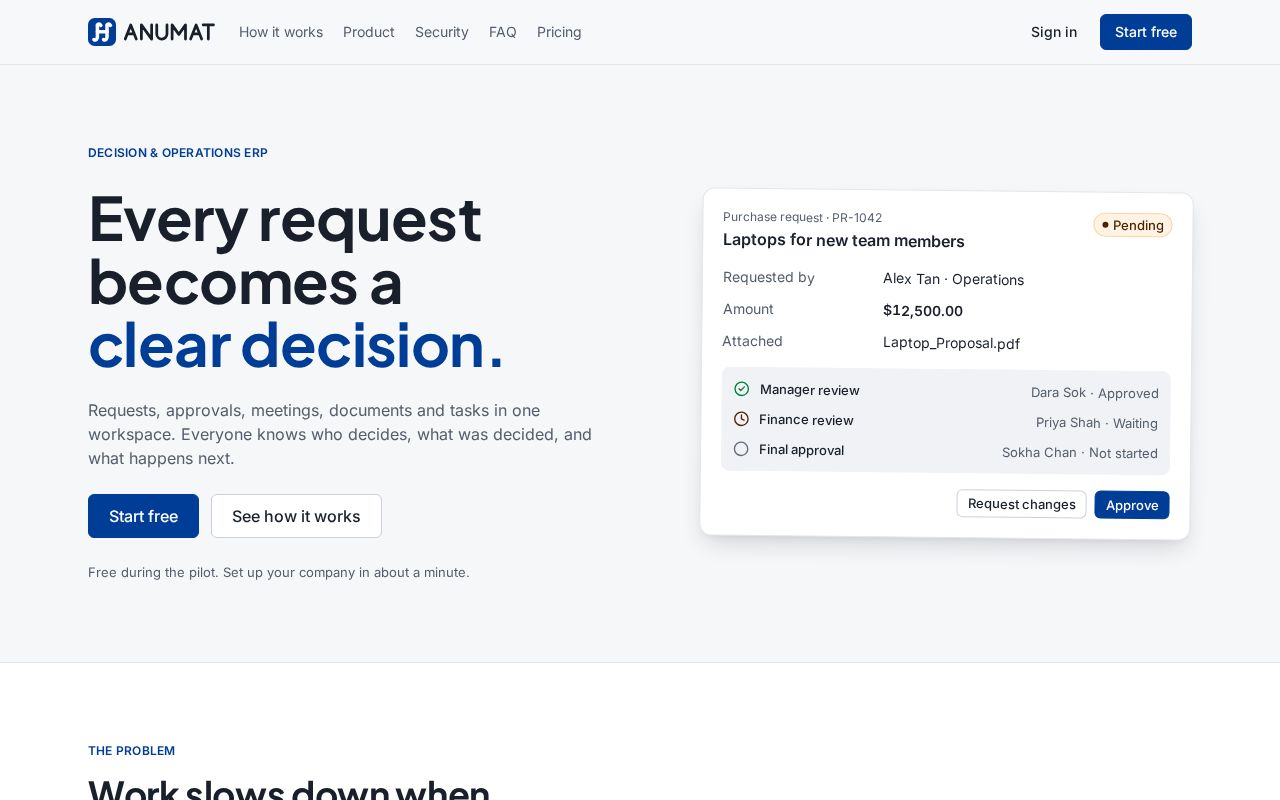Image resolution: width=1280 pixels, height=800 pixels.
Task: Open Pricing from the top navigation
Action: point(559,32)
